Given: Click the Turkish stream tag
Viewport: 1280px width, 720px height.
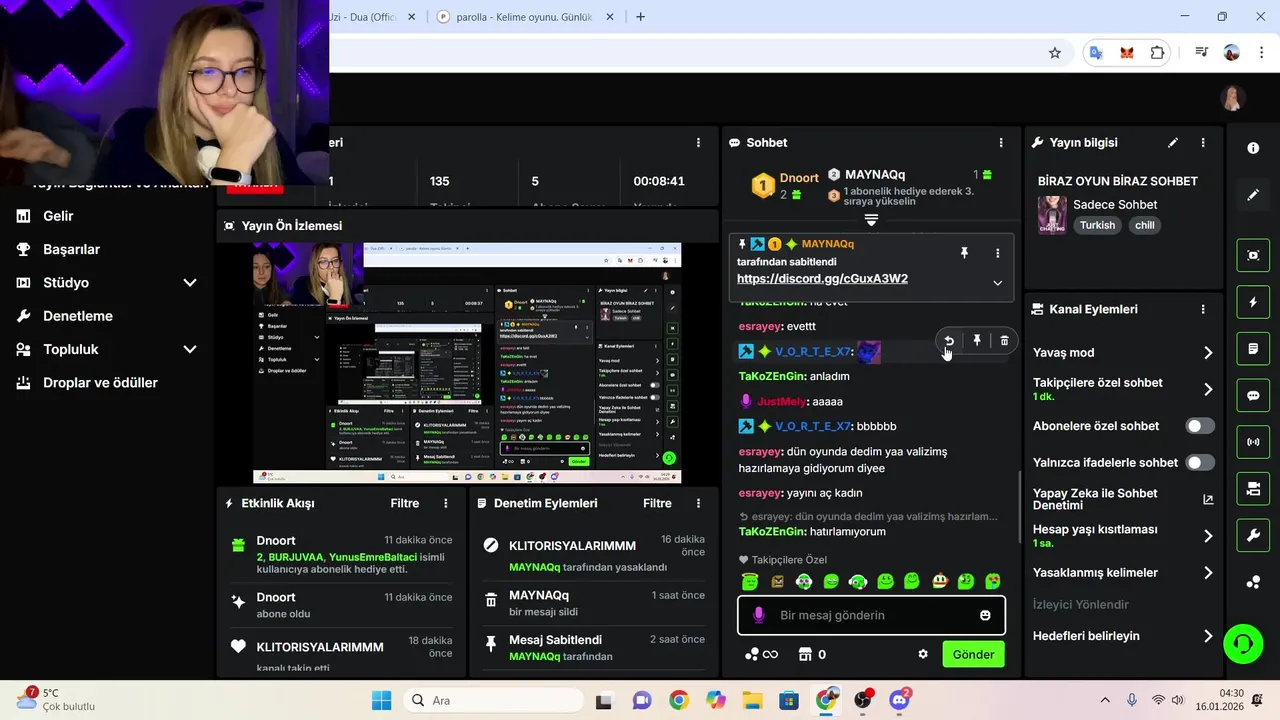Looking at the screenshot, I should [1097, 225].
